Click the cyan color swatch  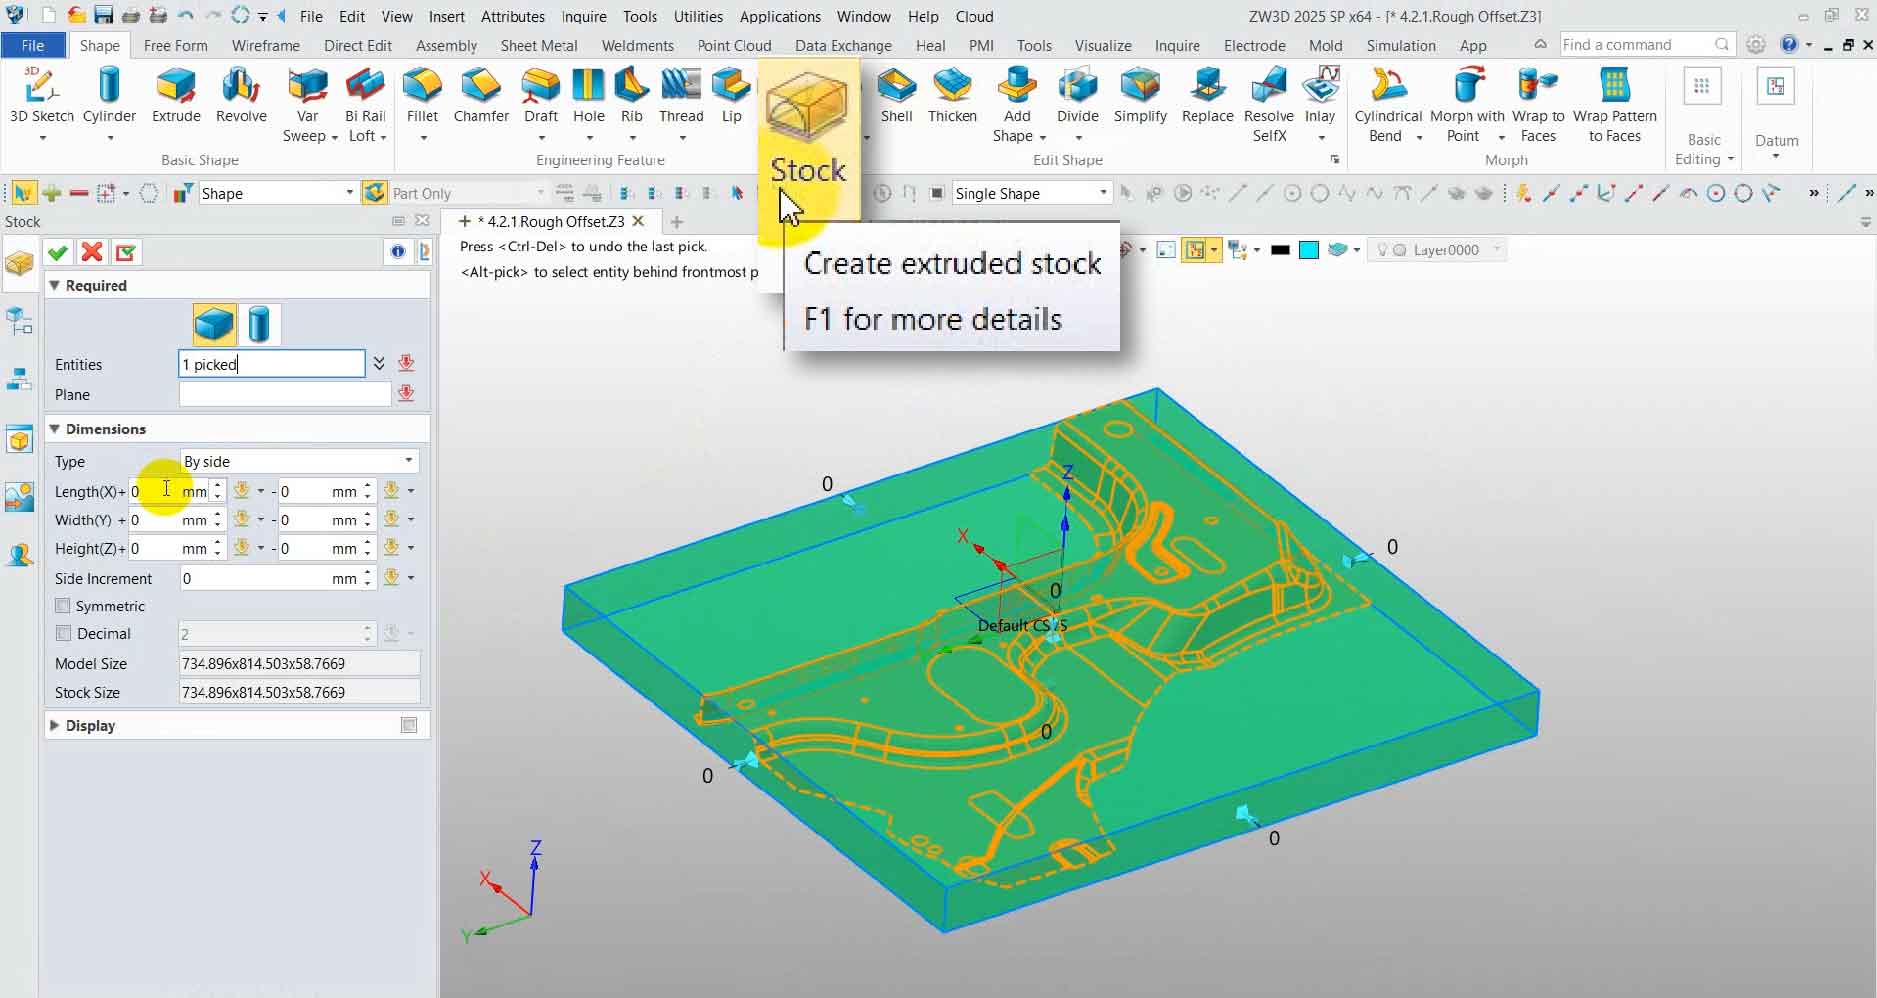pos(1308,250)
